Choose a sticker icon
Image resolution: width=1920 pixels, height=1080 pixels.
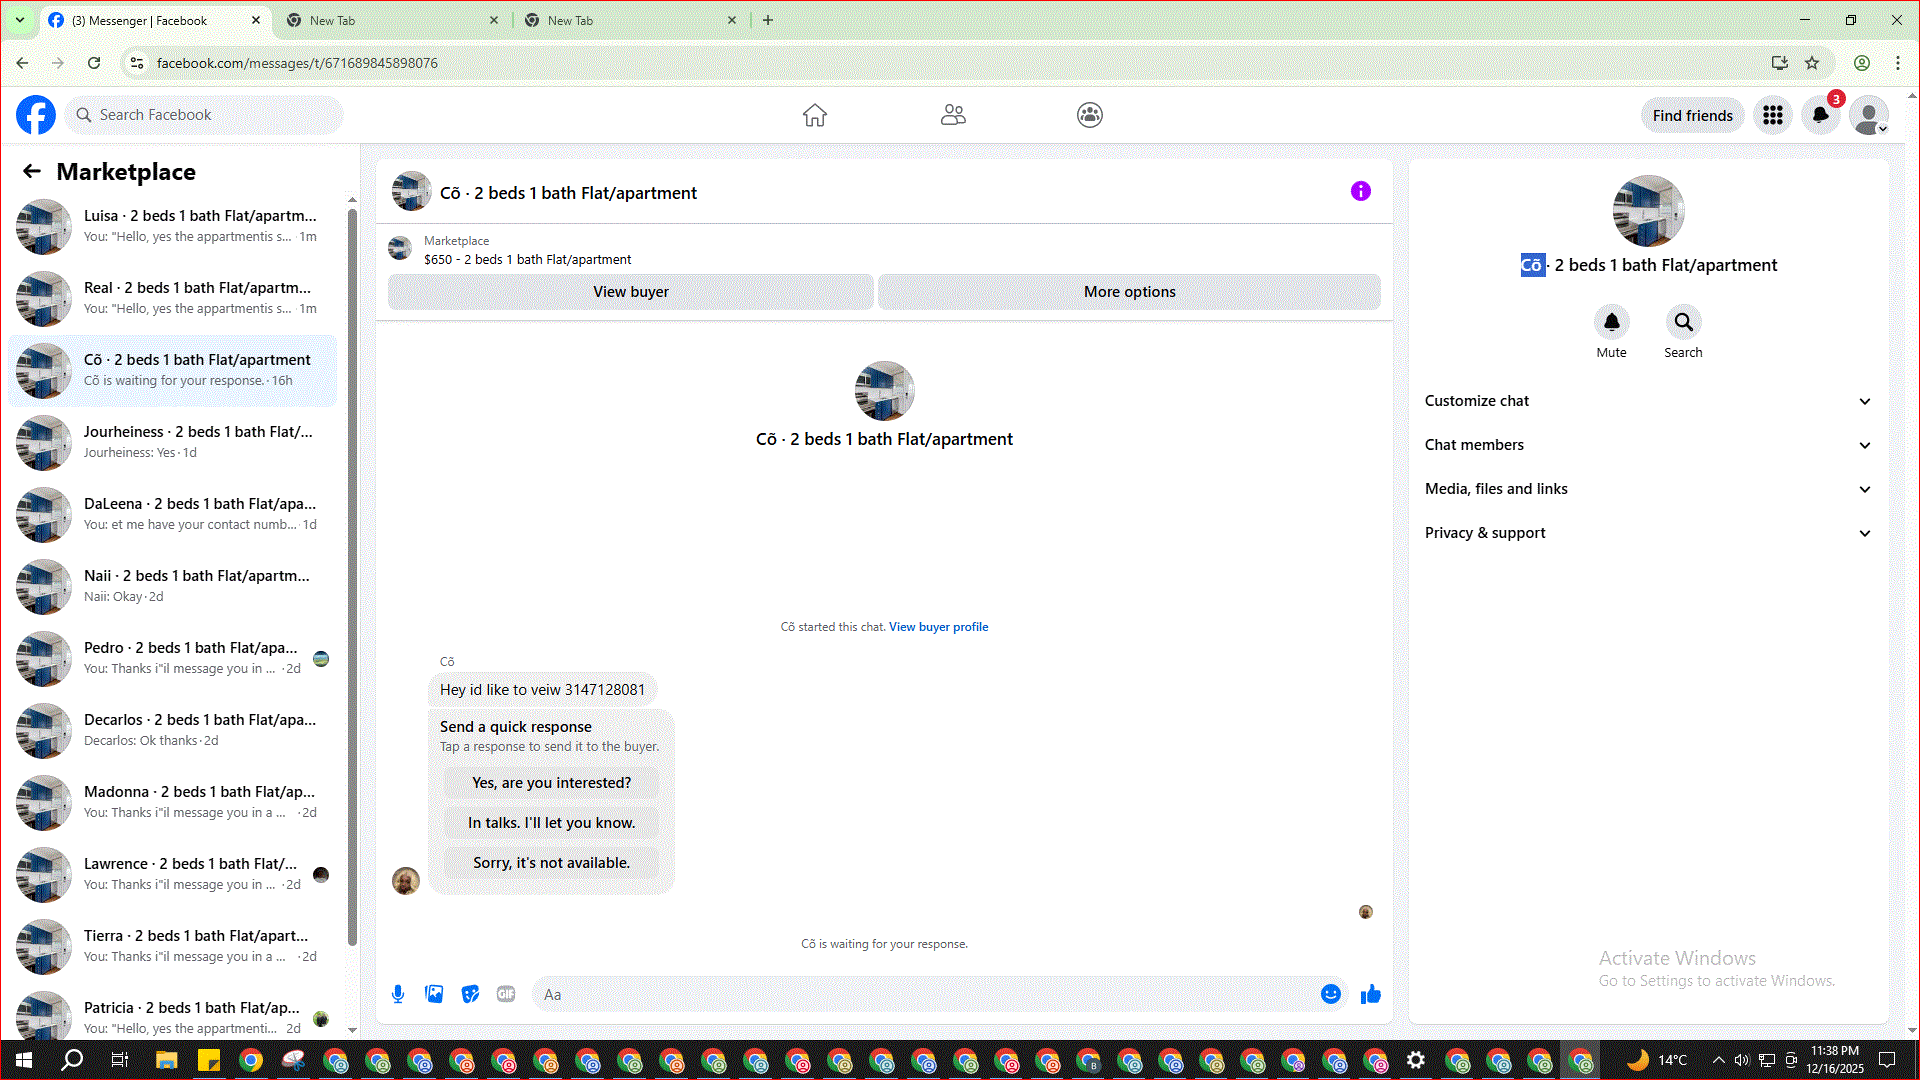click(470, 994)
